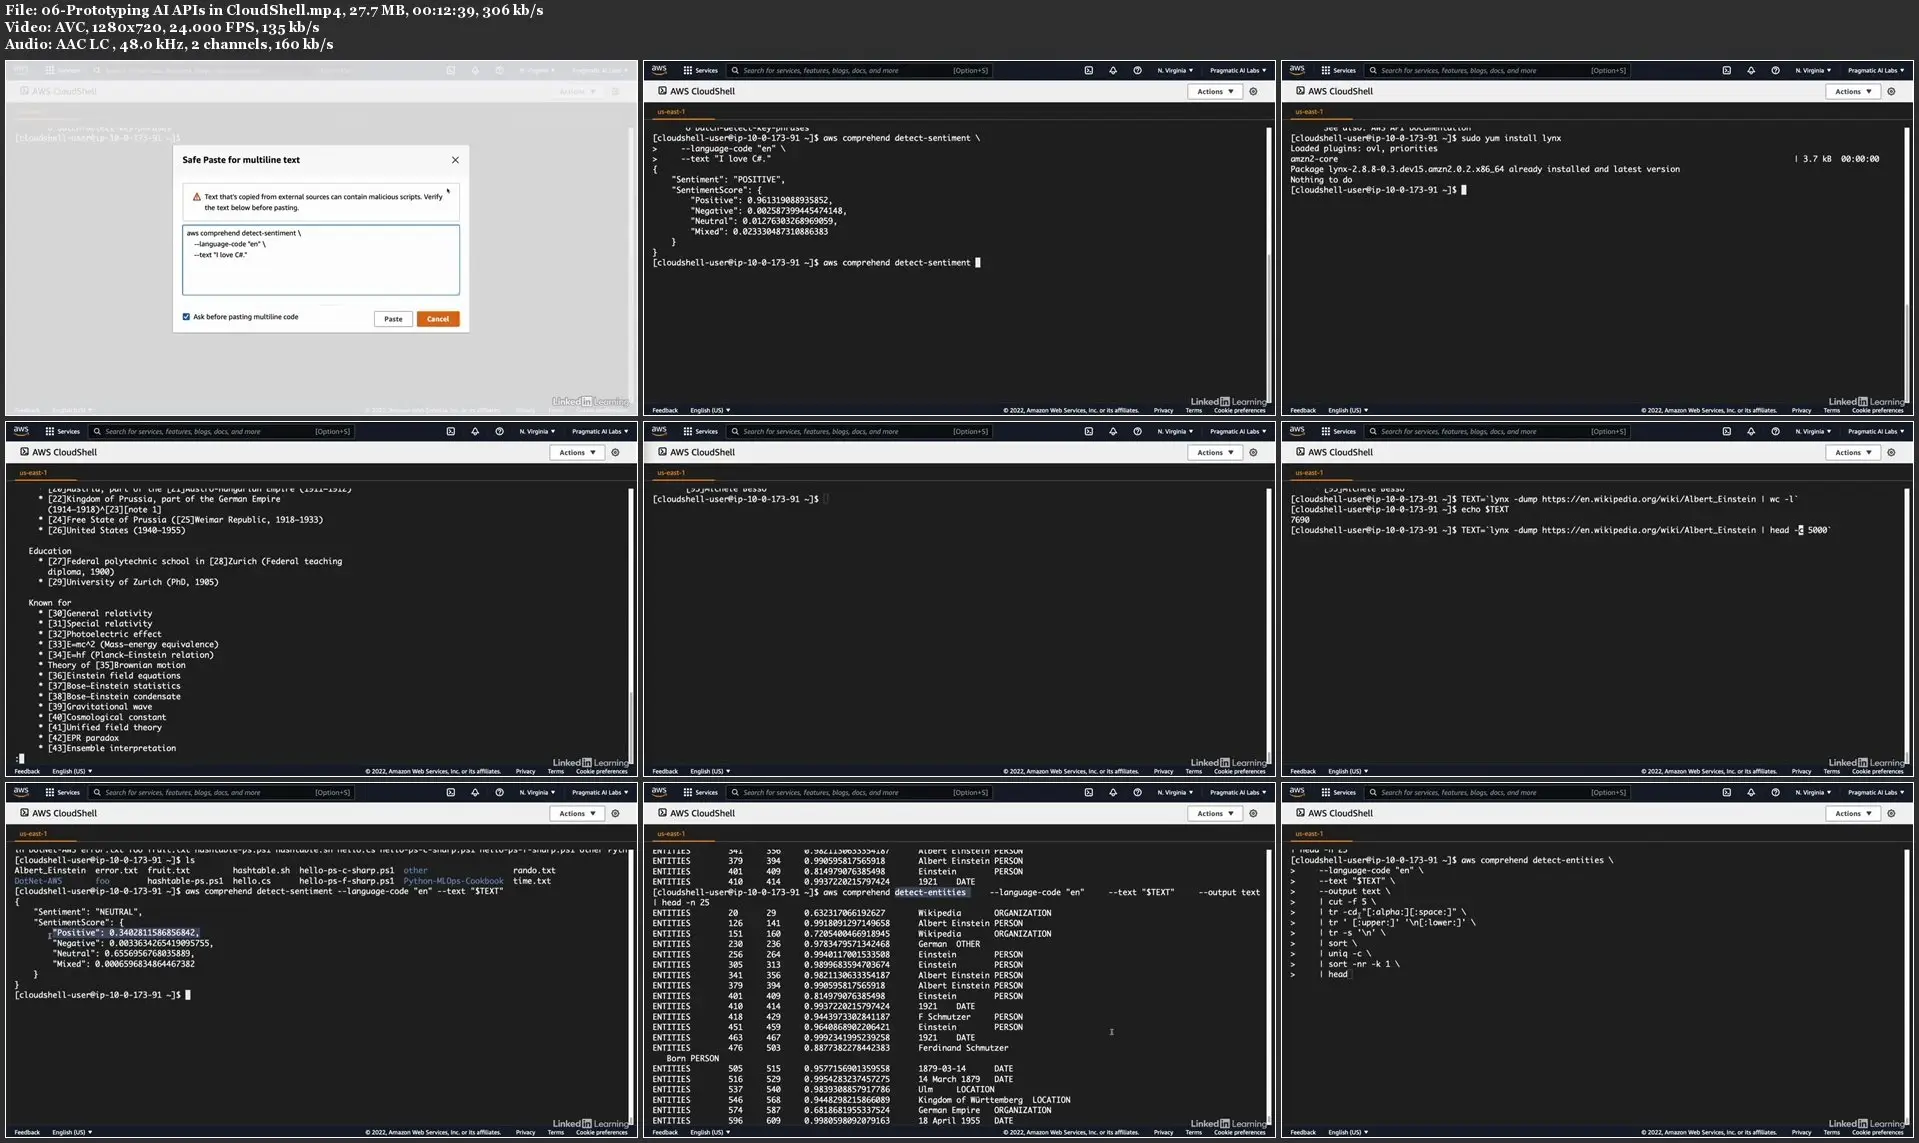Toggle the Ask before pasting multiline code checkbox
Image resolution: width=1919 pixels, height=1143 pixels.
tap(186, 317)
